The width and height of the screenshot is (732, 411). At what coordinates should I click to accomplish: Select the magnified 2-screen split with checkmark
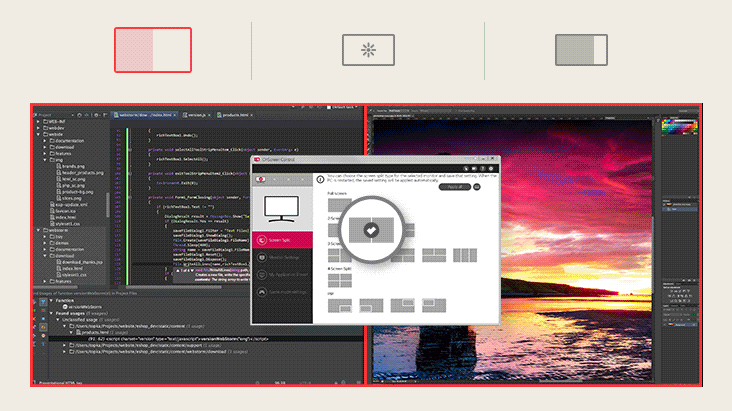coord(371,230)
